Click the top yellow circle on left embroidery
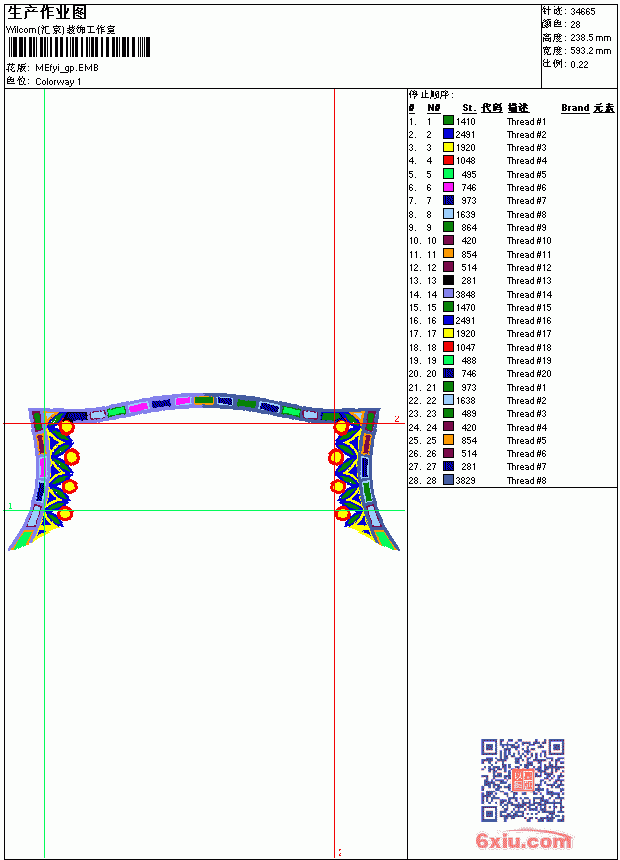 pyautogui.click(x=66, y=426)
